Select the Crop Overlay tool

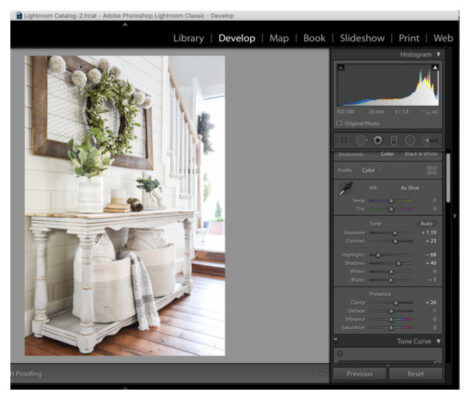tap(343, 141)
